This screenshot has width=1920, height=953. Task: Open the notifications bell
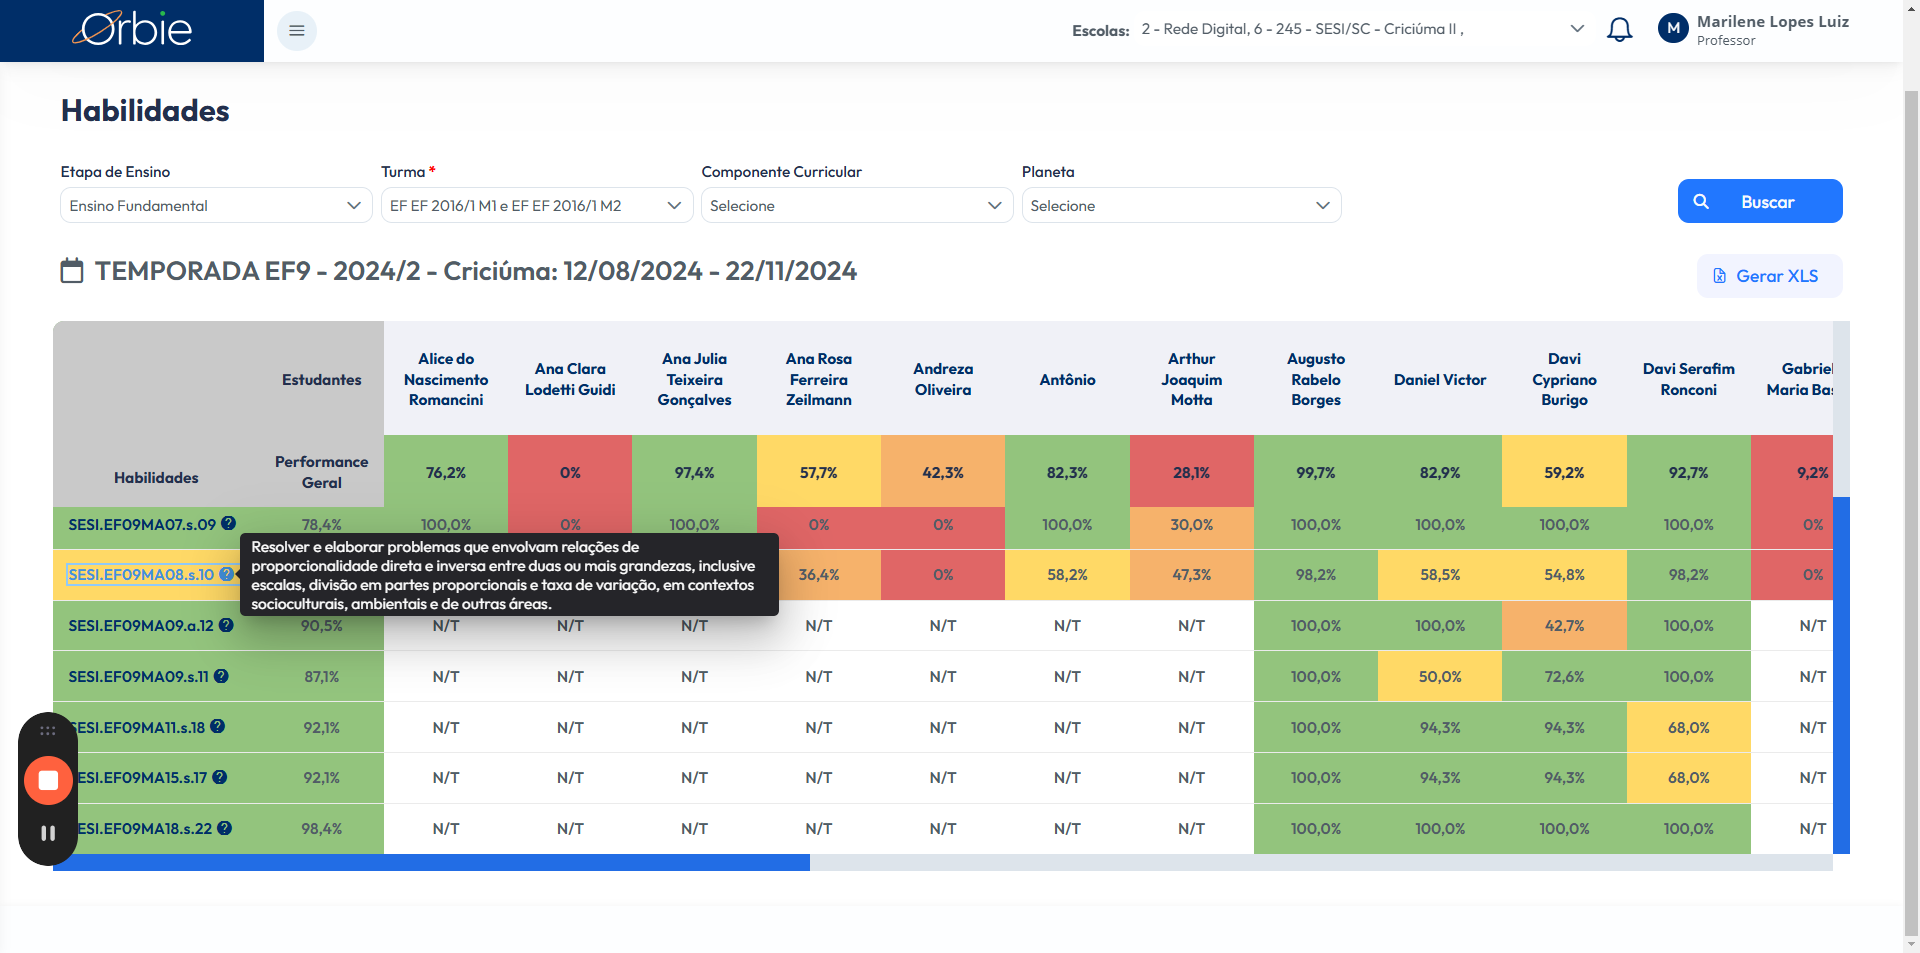(1619, 30)
